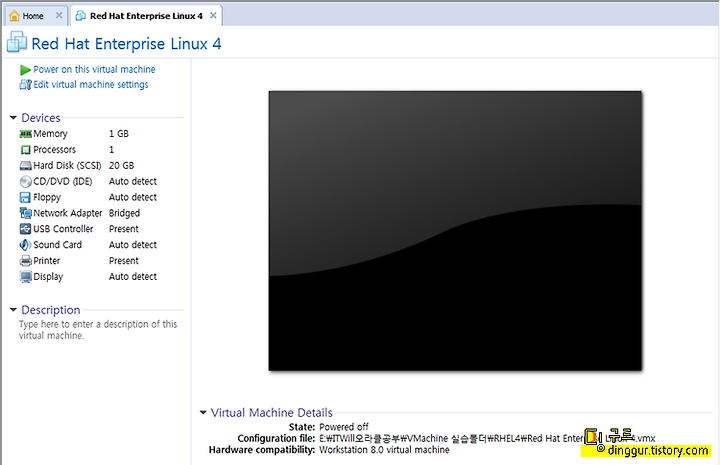Collapse the Virtual Machine Details section

tap(203, 412)
